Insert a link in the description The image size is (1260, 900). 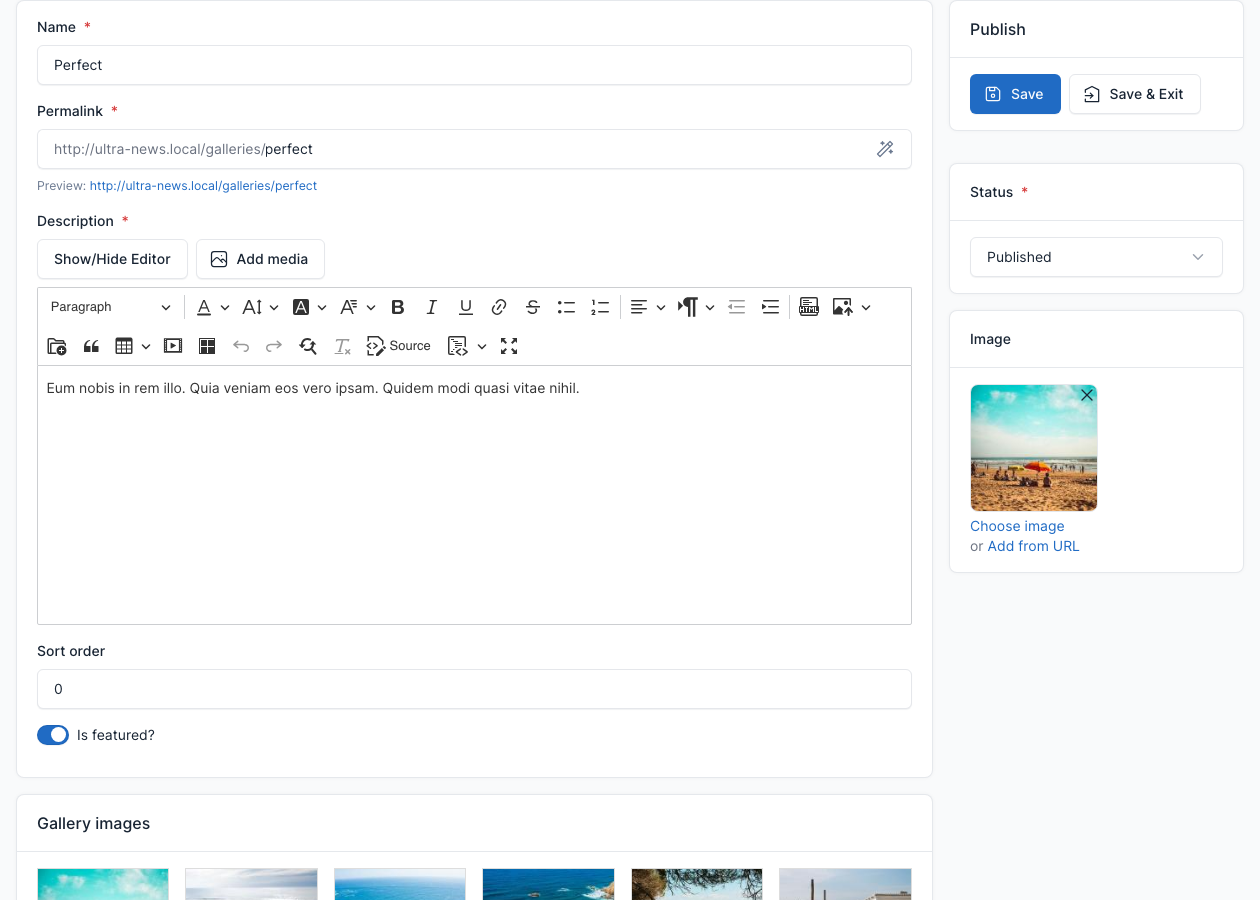(499, 307)
